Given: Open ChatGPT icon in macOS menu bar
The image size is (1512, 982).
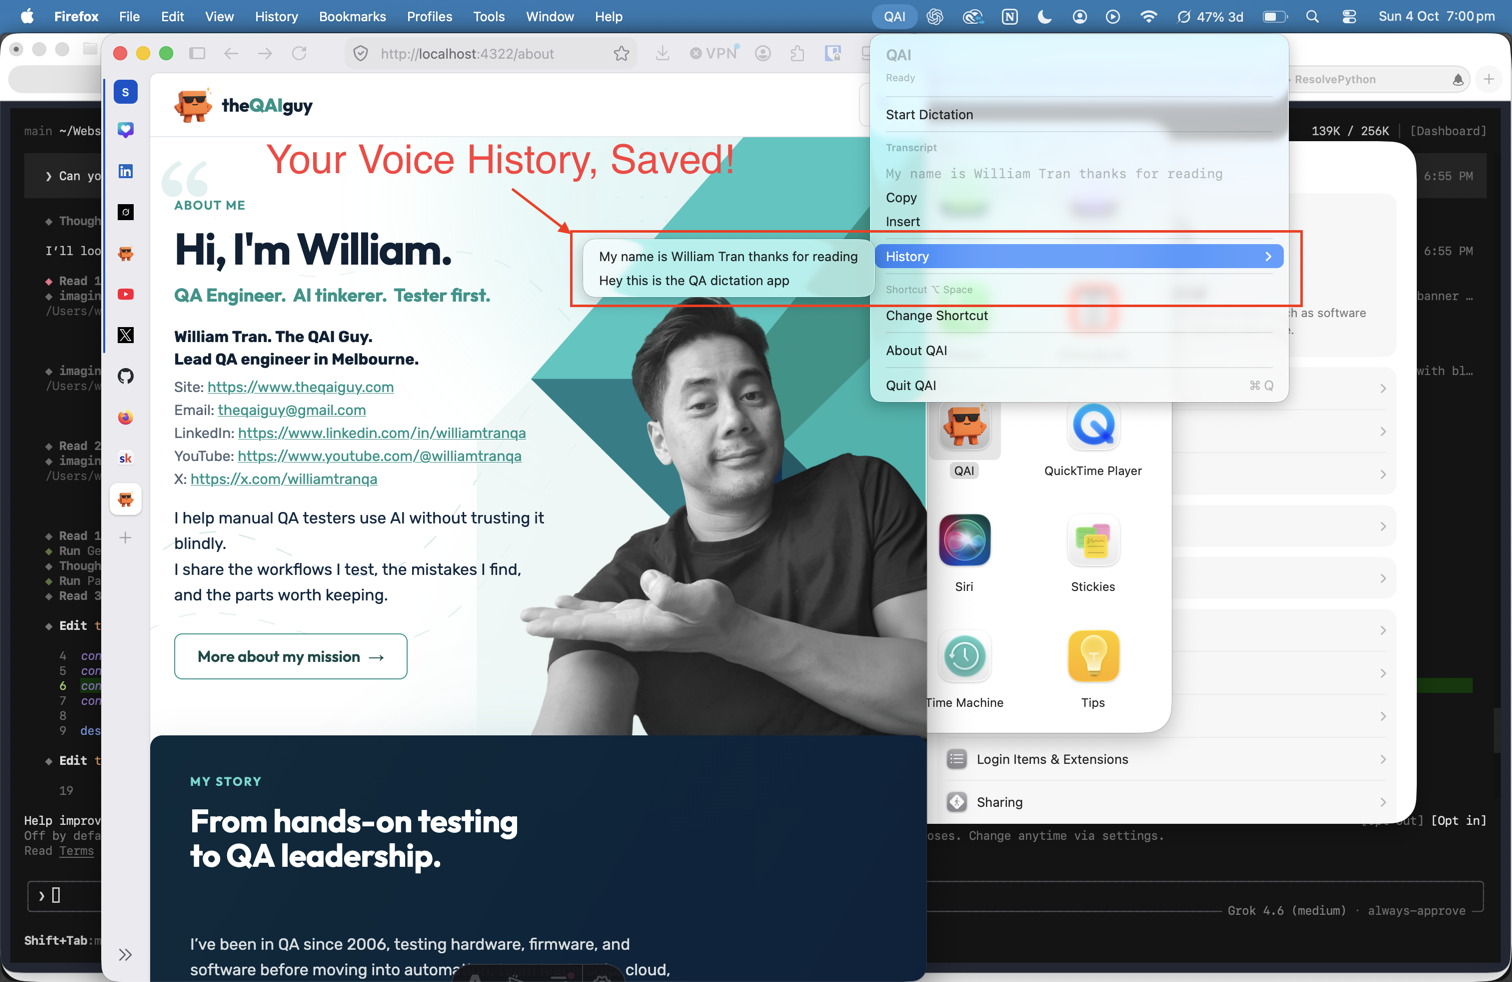Looking at the screenshot, I should coord(935,16).
